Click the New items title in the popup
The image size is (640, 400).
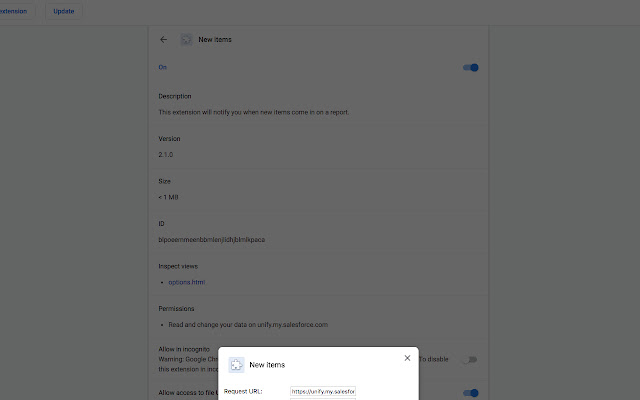click(267, 365)
